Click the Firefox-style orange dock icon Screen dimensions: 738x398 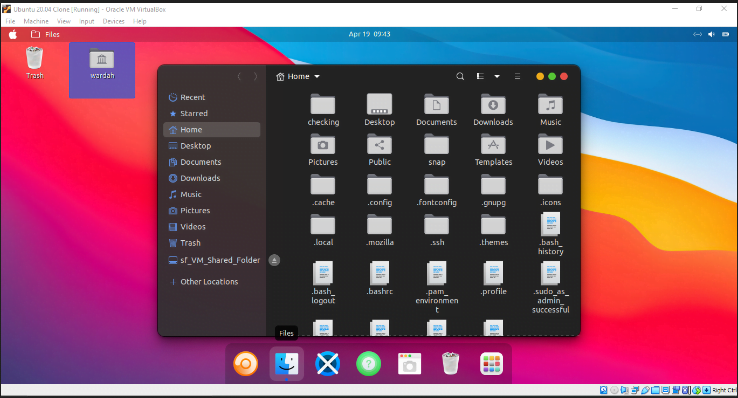click(246, 364)
